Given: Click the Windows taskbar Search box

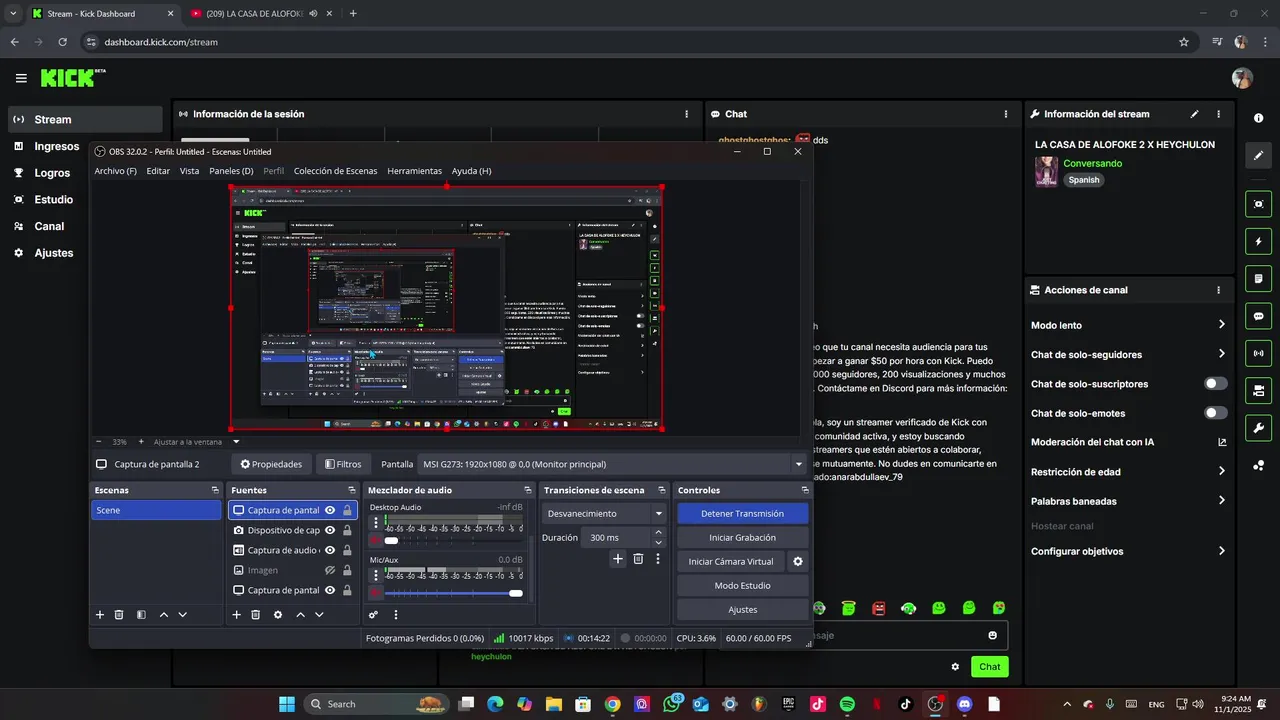Looking at the screenshot, I should click(374, 704).
